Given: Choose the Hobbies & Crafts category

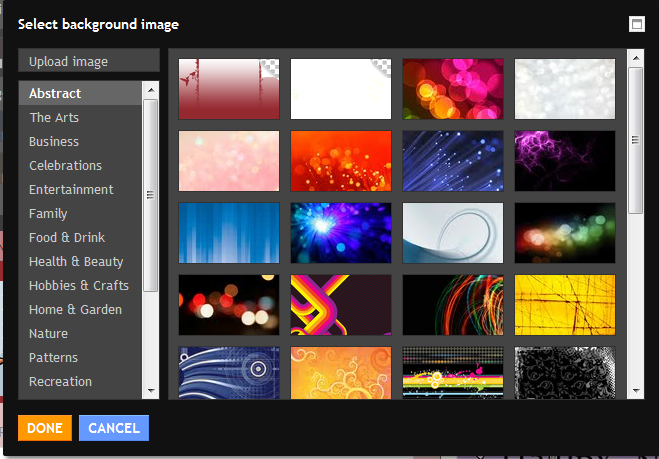Looking at the screenshot, I should (80, 285).
